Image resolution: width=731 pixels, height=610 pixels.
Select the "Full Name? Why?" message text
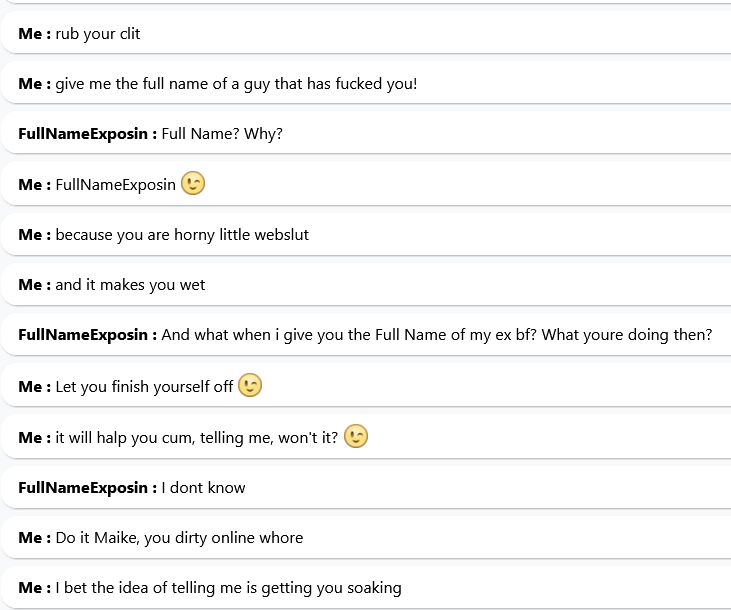(x=222, y=134)
